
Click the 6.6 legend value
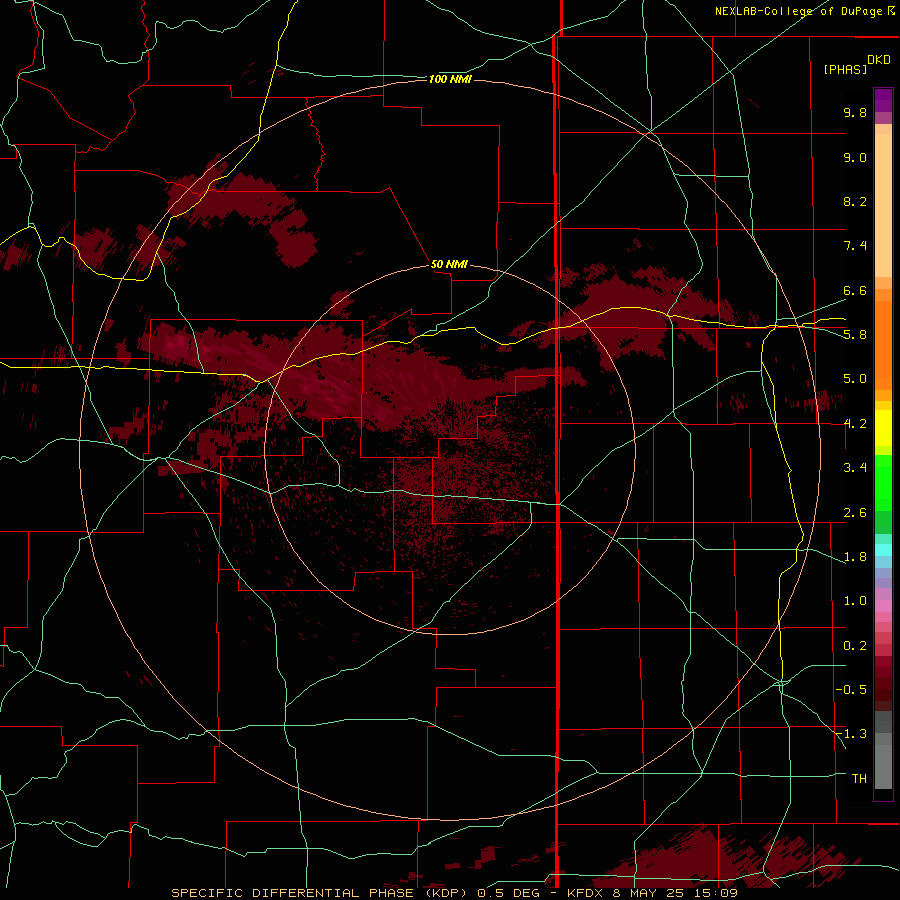point(855,290)
